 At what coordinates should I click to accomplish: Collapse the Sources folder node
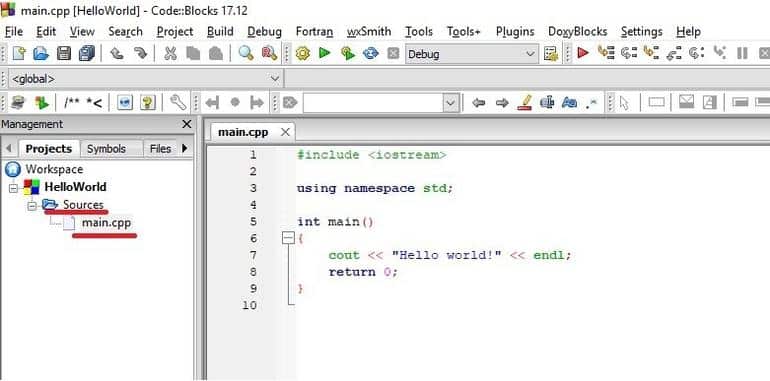point(32,206)
